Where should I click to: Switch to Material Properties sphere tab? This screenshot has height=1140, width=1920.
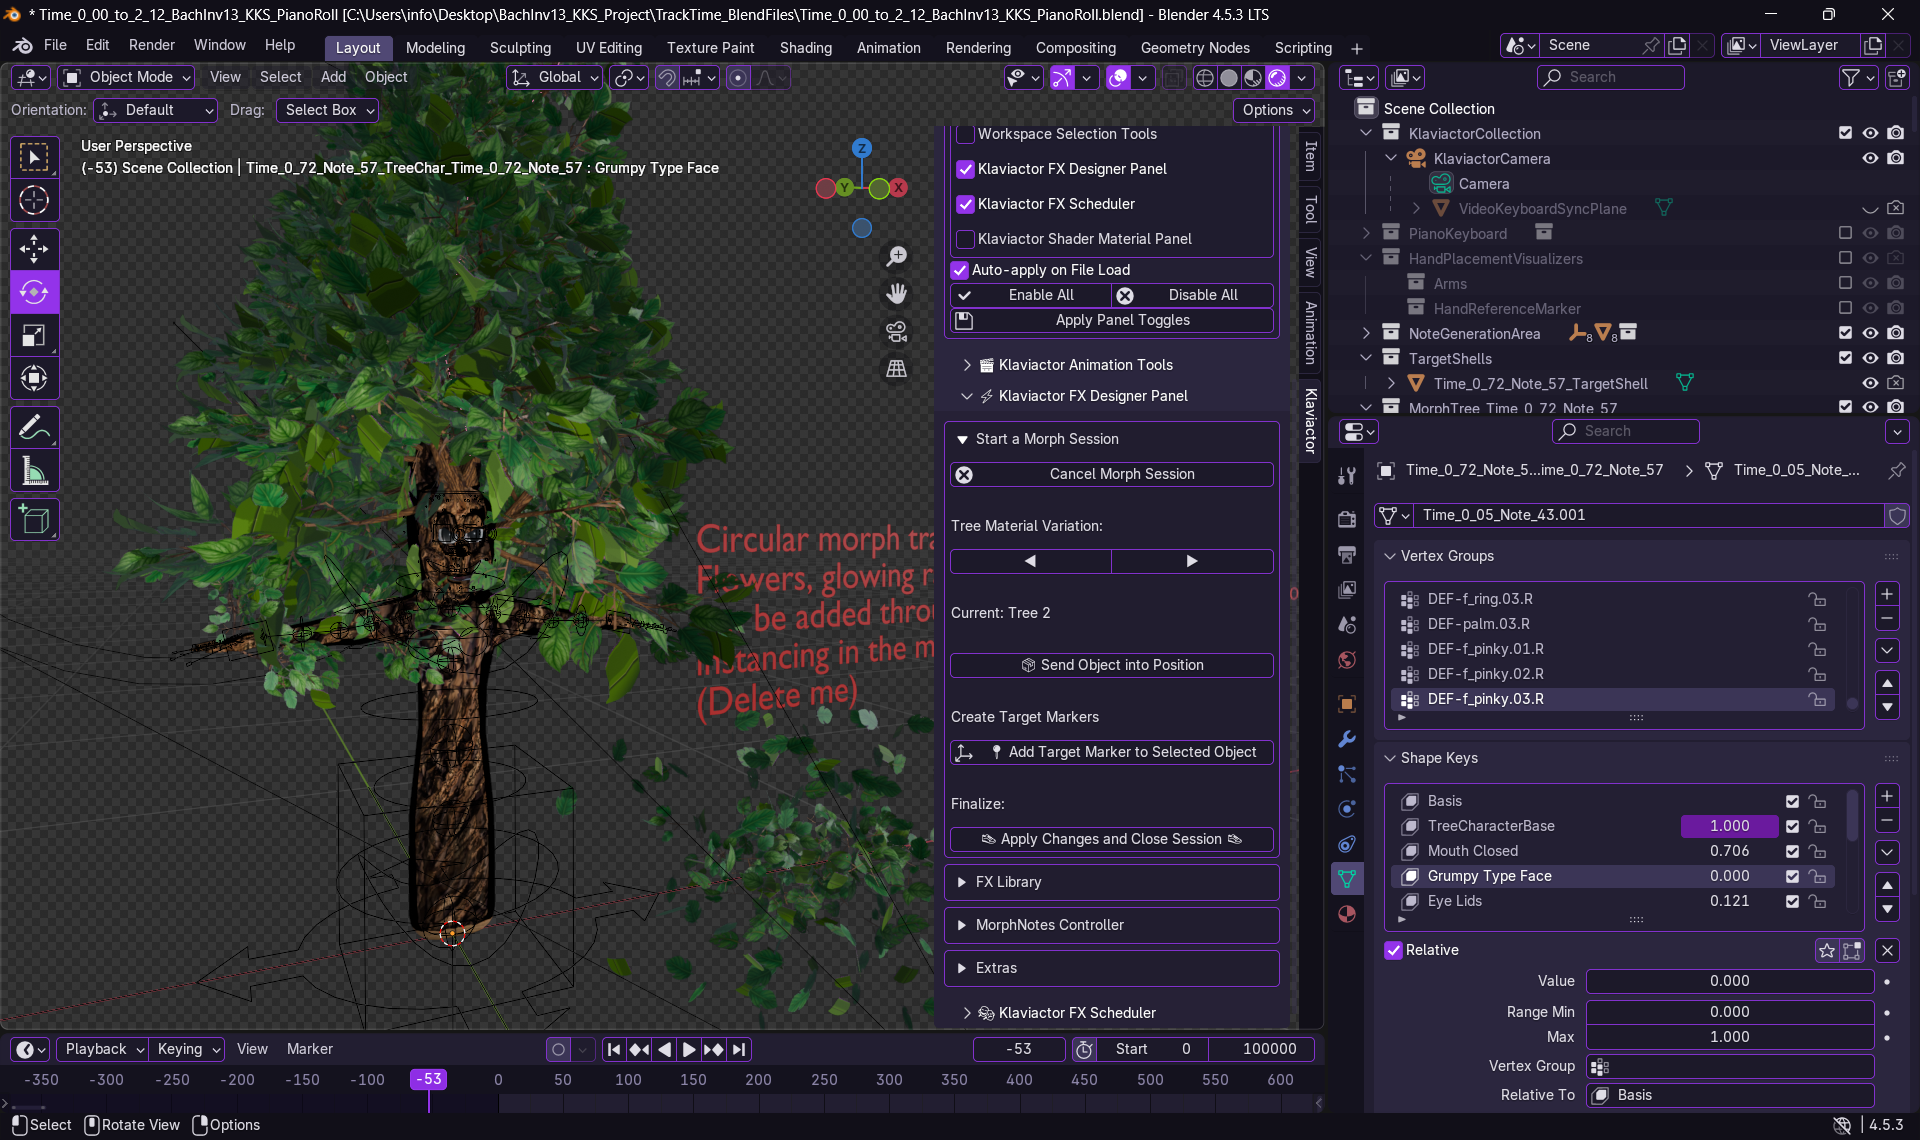(x=1346, y=914)
